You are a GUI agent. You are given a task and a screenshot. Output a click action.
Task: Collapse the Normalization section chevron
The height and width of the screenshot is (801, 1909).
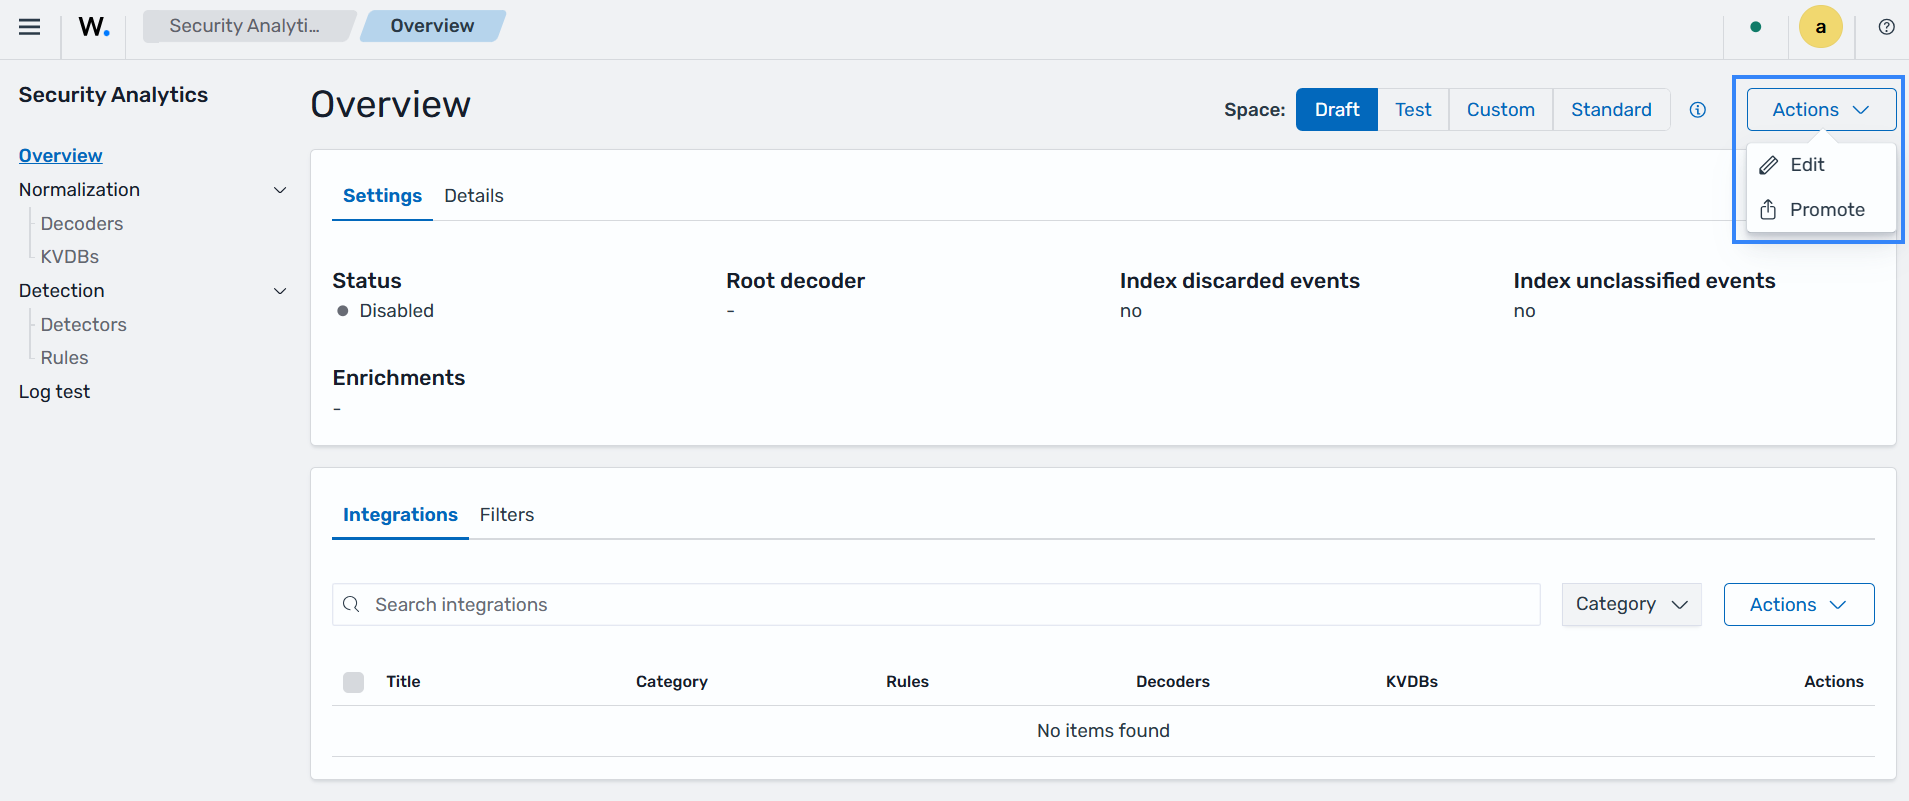point(280,190)
